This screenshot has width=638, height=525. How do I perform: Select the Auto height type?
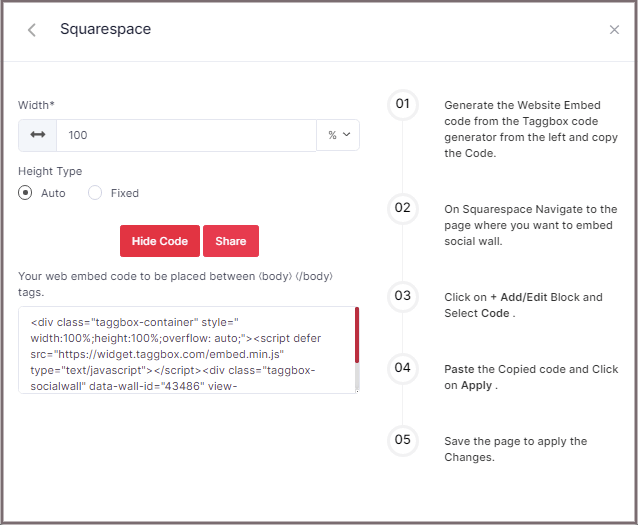tap(26, 193)
